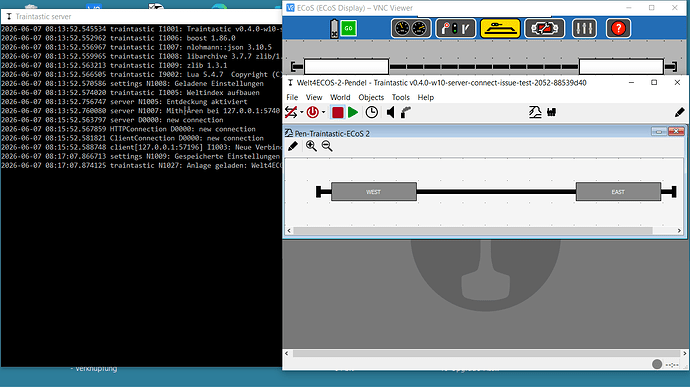Open the View menu
Screen dimensions: 690x387
[x=314, y=97]
